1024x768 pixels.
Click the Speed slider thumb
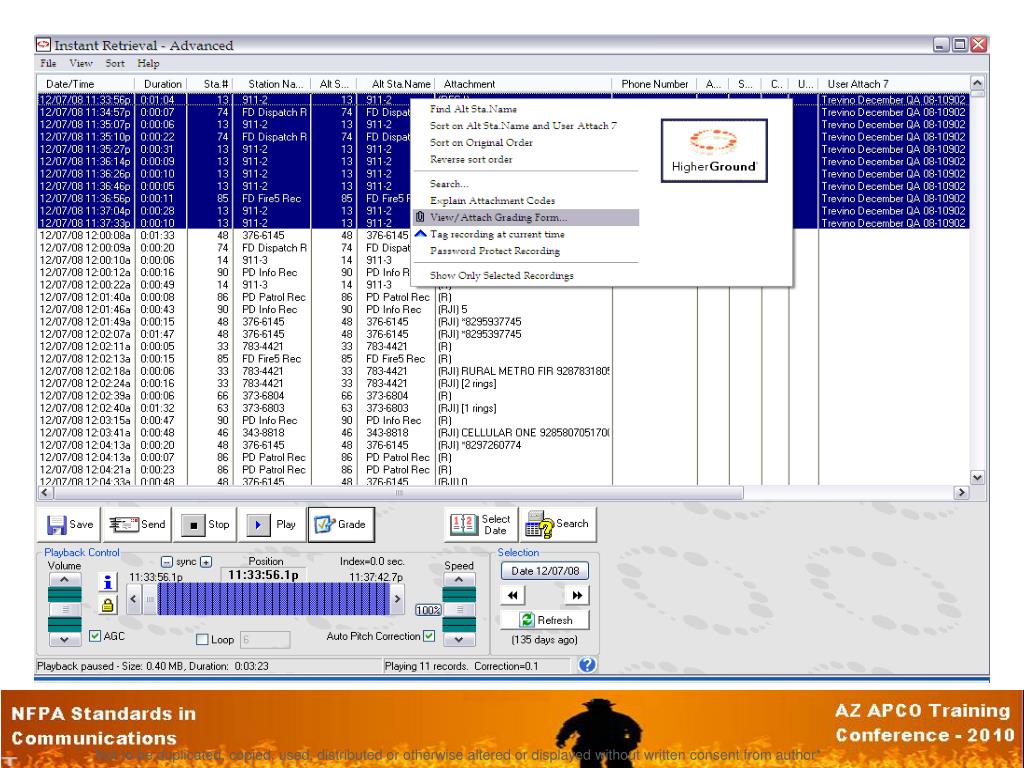[x=460, y=609]
